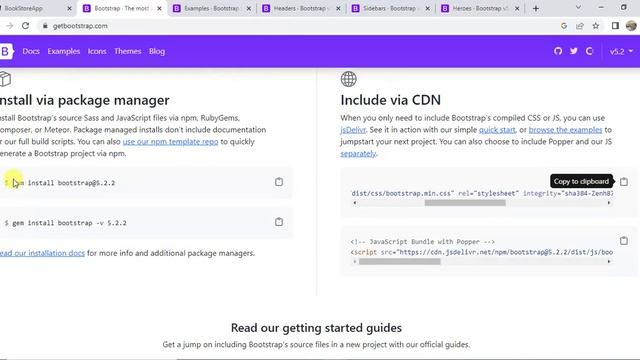The width and height of the screenshot is (640, 360).
Task: Follow 'use our npm template repo' link
Action: (x=170, y=142)
